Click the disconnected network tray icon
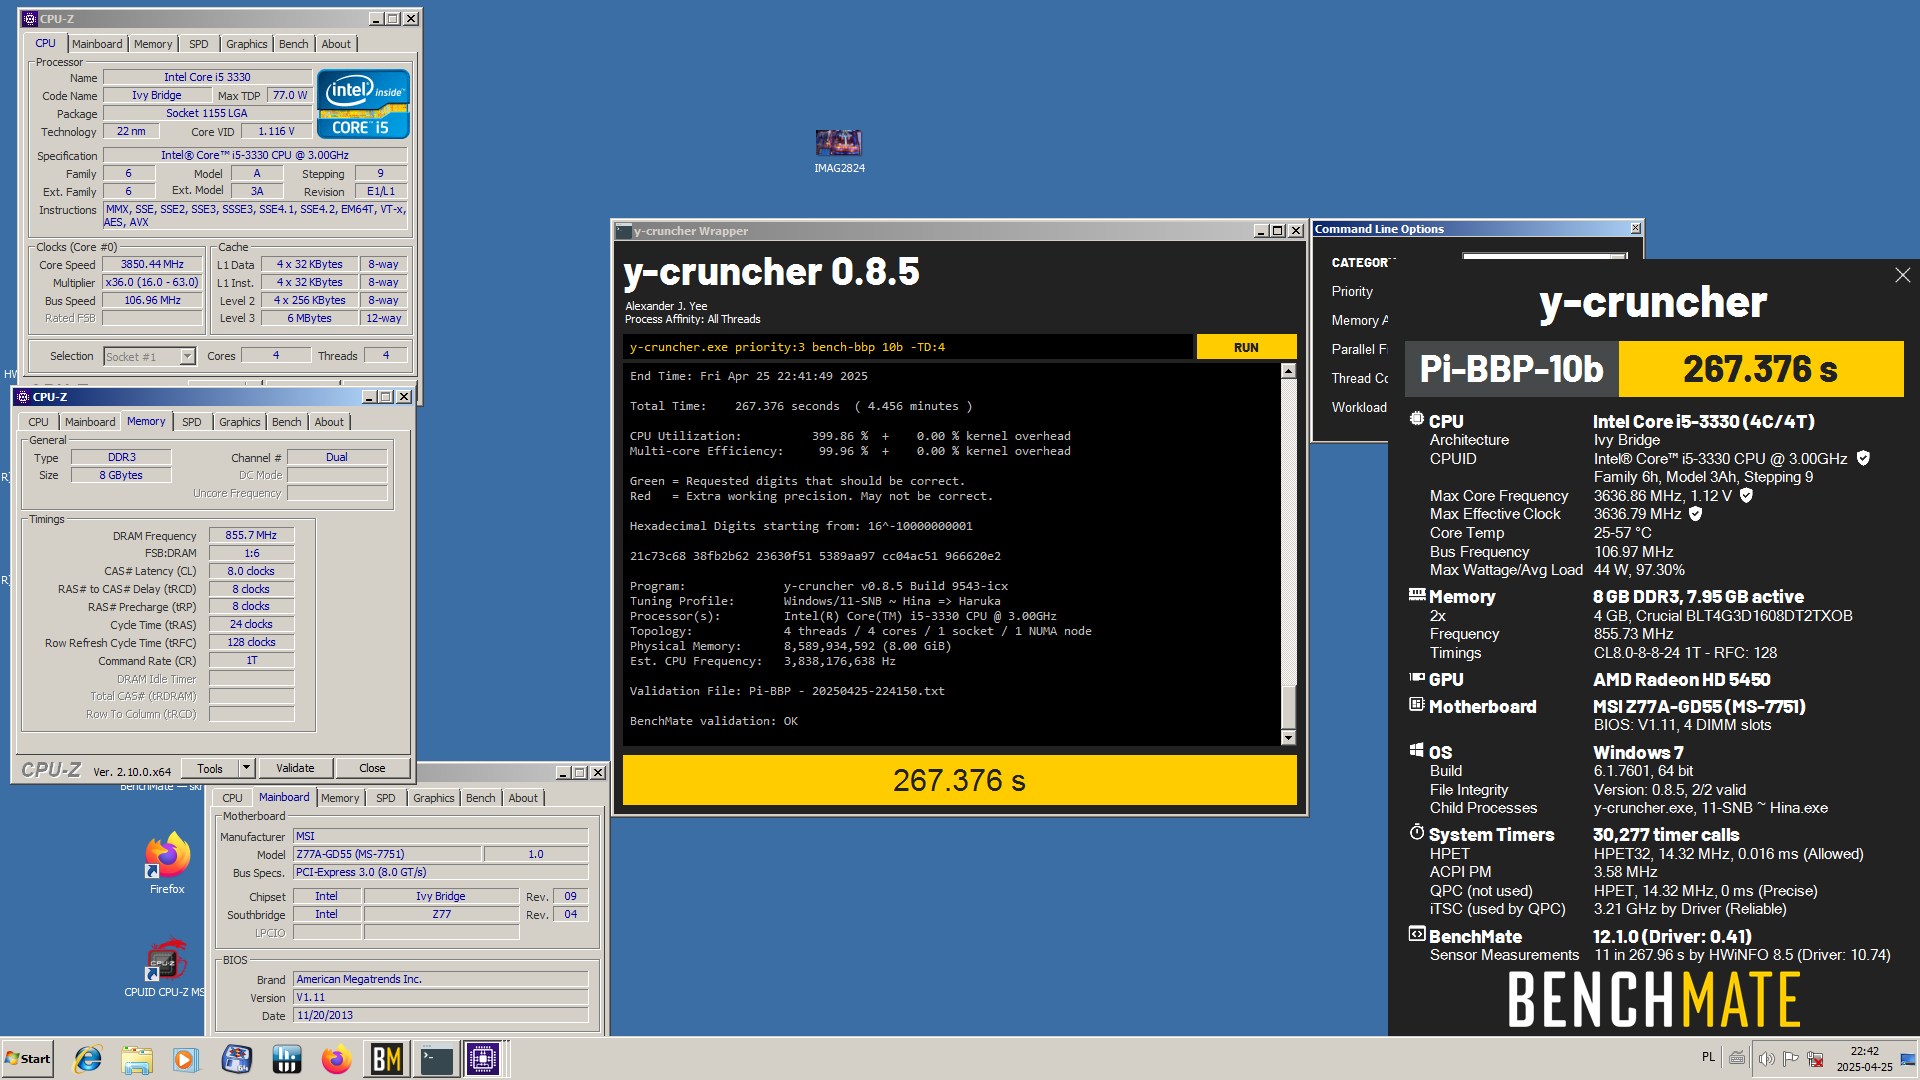The image size is (1920, 1080). point(1815,1058)
